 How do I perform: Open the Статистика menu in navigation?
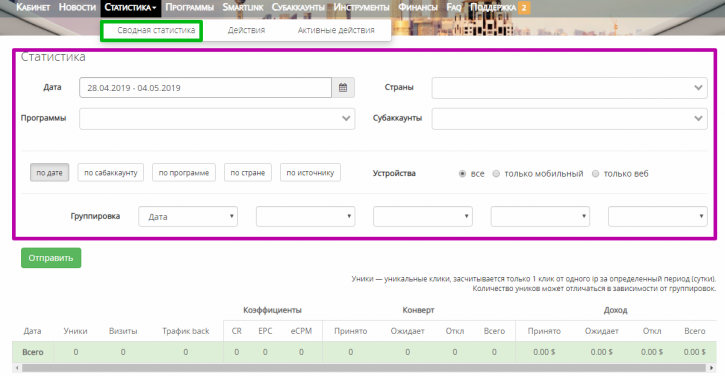130,8
